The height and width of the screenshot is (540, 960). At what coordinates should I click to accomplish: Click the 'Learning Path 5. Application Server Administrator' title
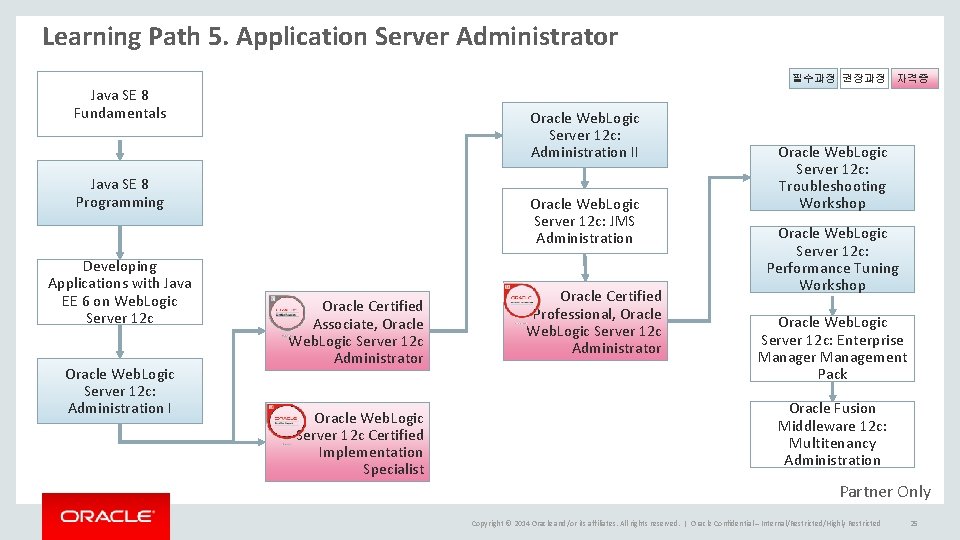(x=330, y=36)
